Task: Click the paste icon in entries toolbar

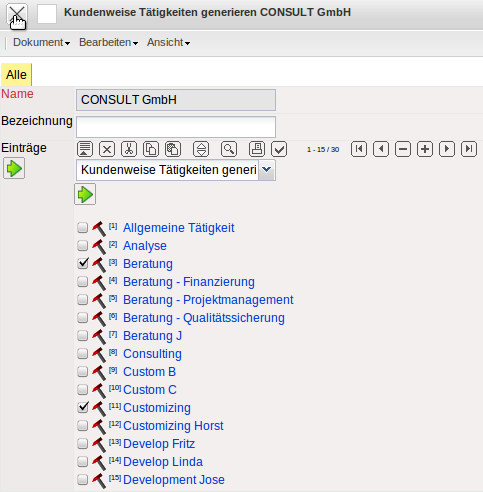Action: [173, 149]
